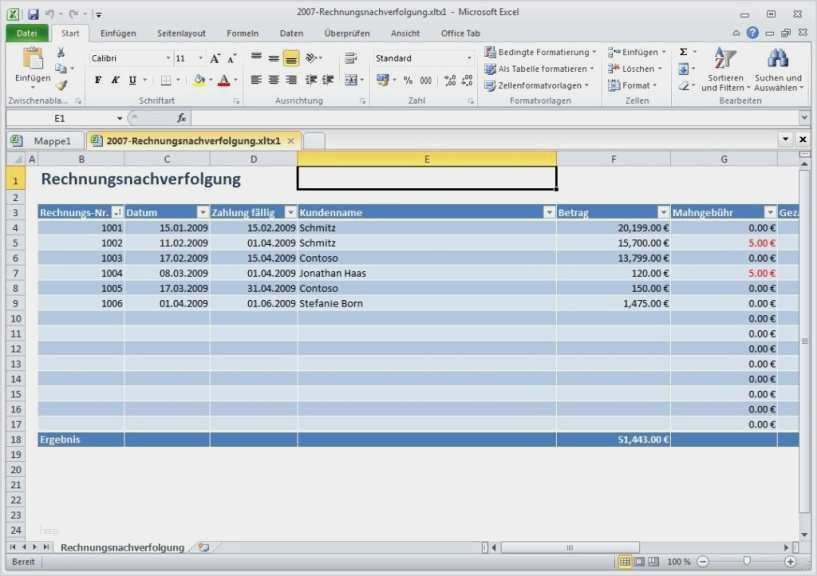Screen dimensions: 817x576
Task: Click the increase decimal places icon
Action: [x=450, y=80]
